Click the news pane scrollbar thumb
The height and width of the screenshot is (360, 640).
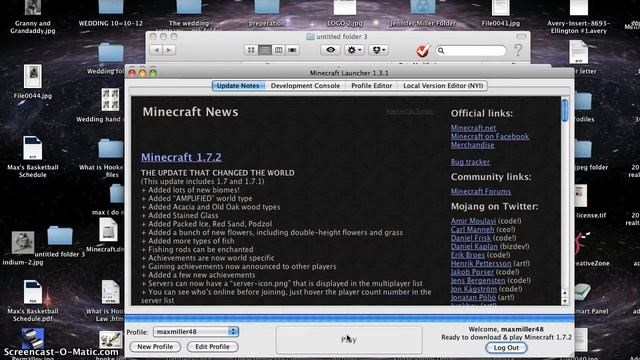(x=564, y=110)
